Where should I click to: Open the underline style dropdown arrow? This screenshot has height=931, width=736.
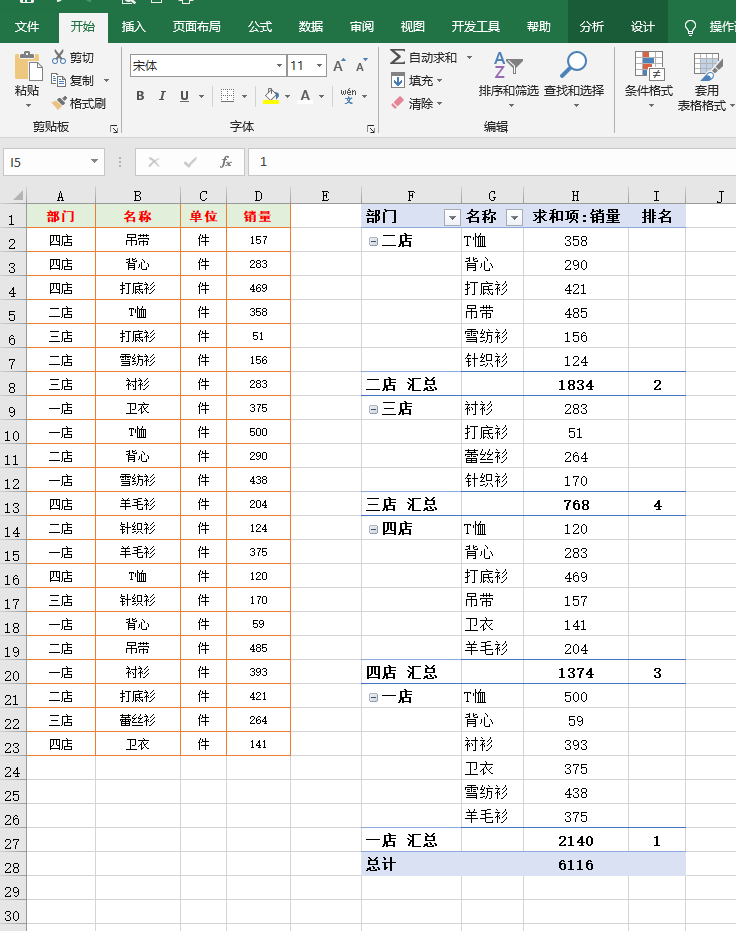[x=201, y=96]
